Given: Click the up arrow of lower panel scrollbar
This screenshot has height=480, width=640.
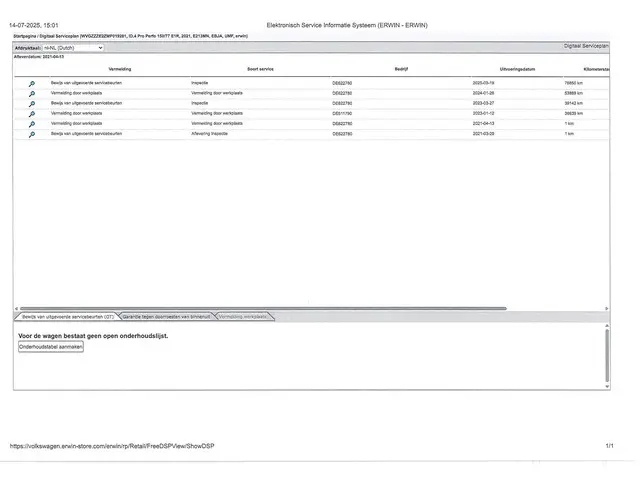Looking at the screenshot, I should (x=607, y=326).
